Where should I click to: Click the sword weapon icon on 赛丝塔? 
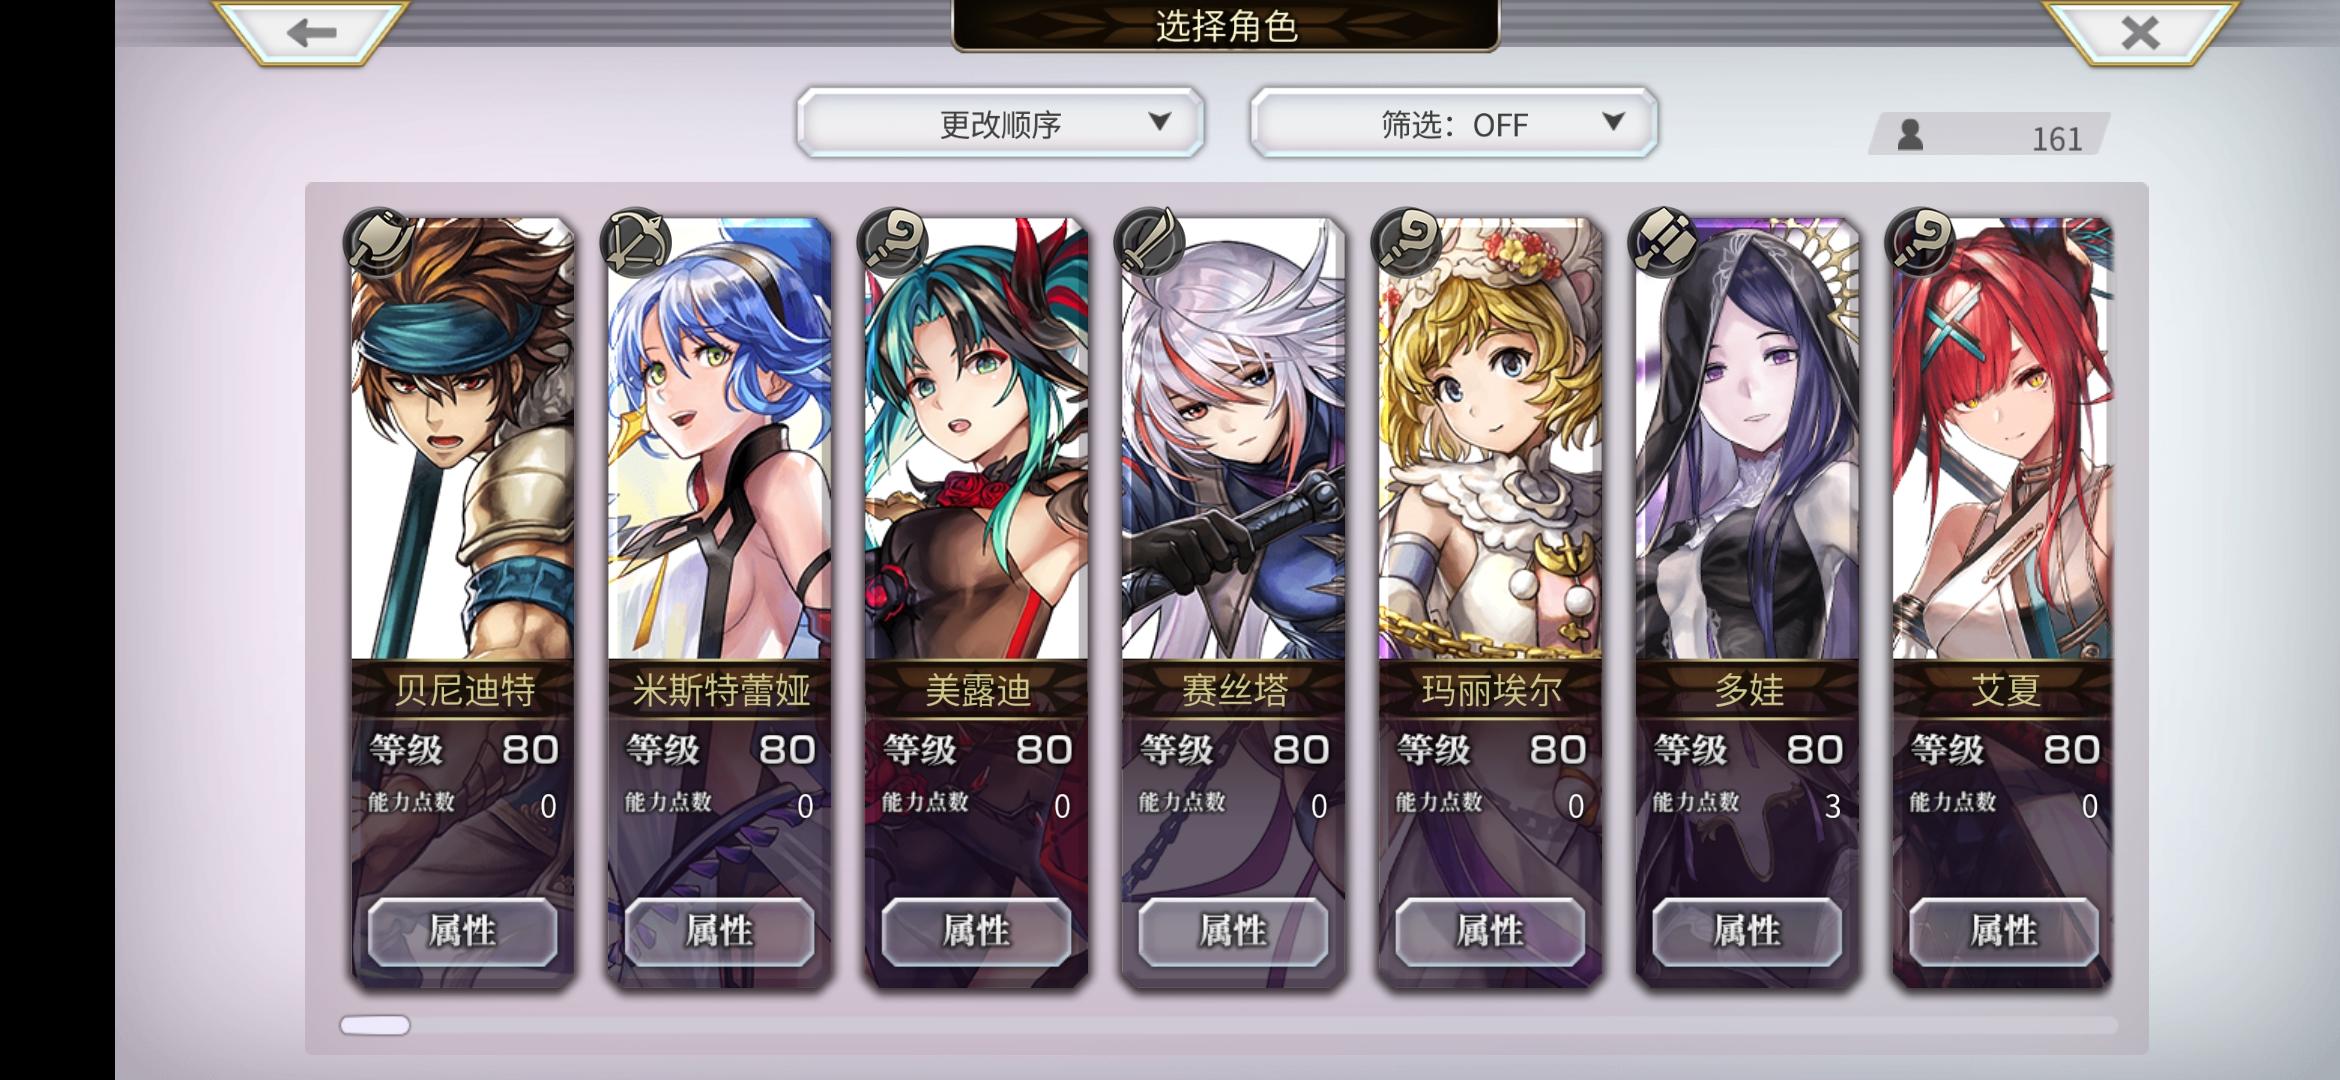1148,243
